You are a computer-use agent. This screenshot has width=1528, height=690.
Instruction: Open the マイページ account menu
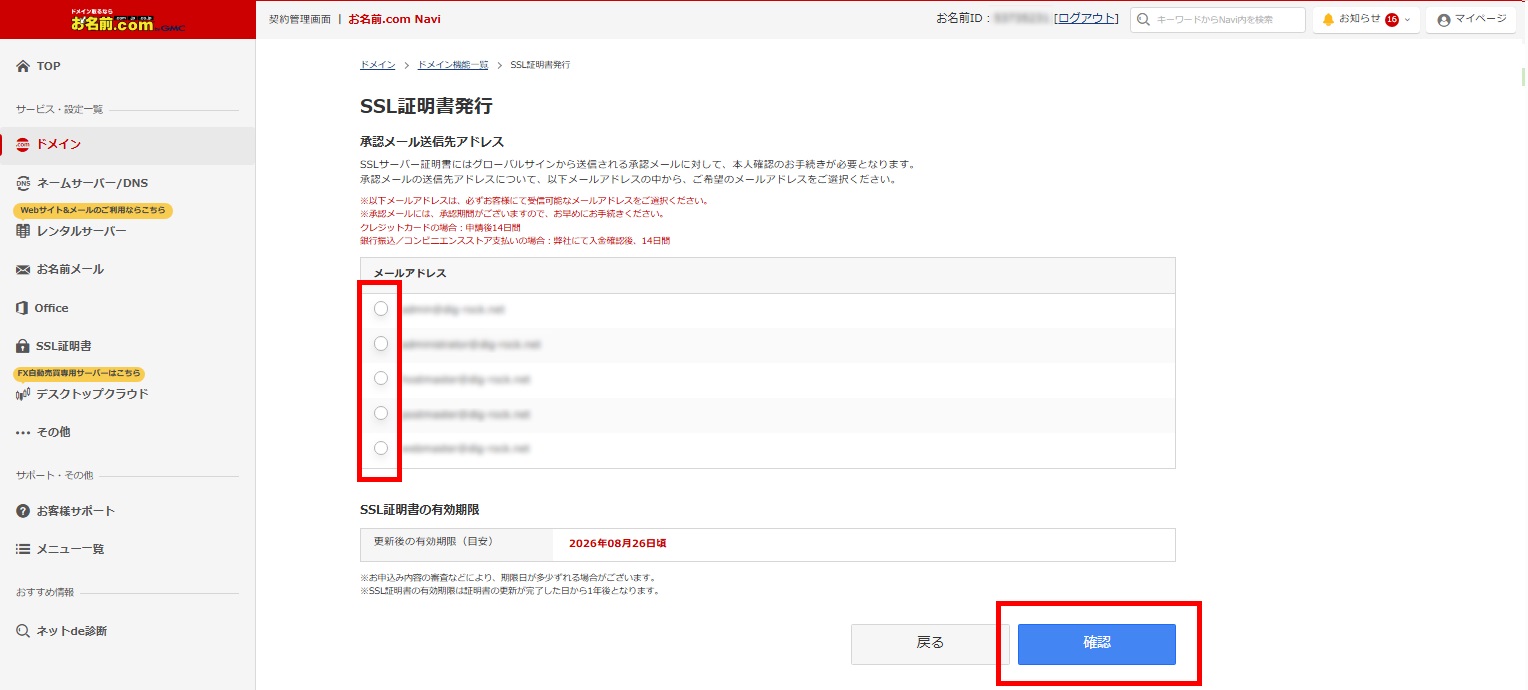1471,20
